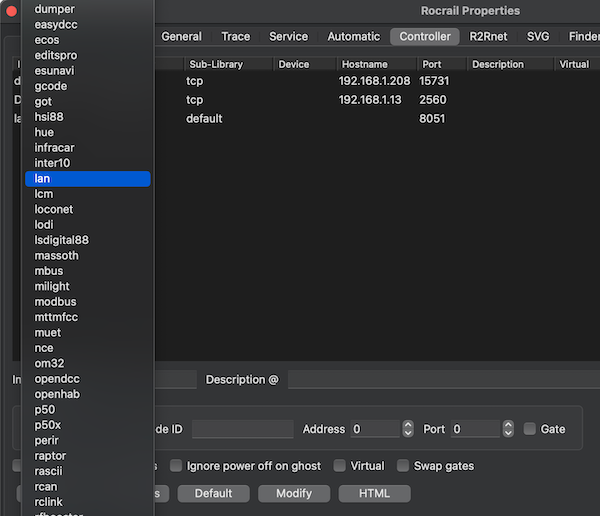Screen dimensions: 600x516
Task: Sort by Sub-Library column header
Action: coord(228,64)
